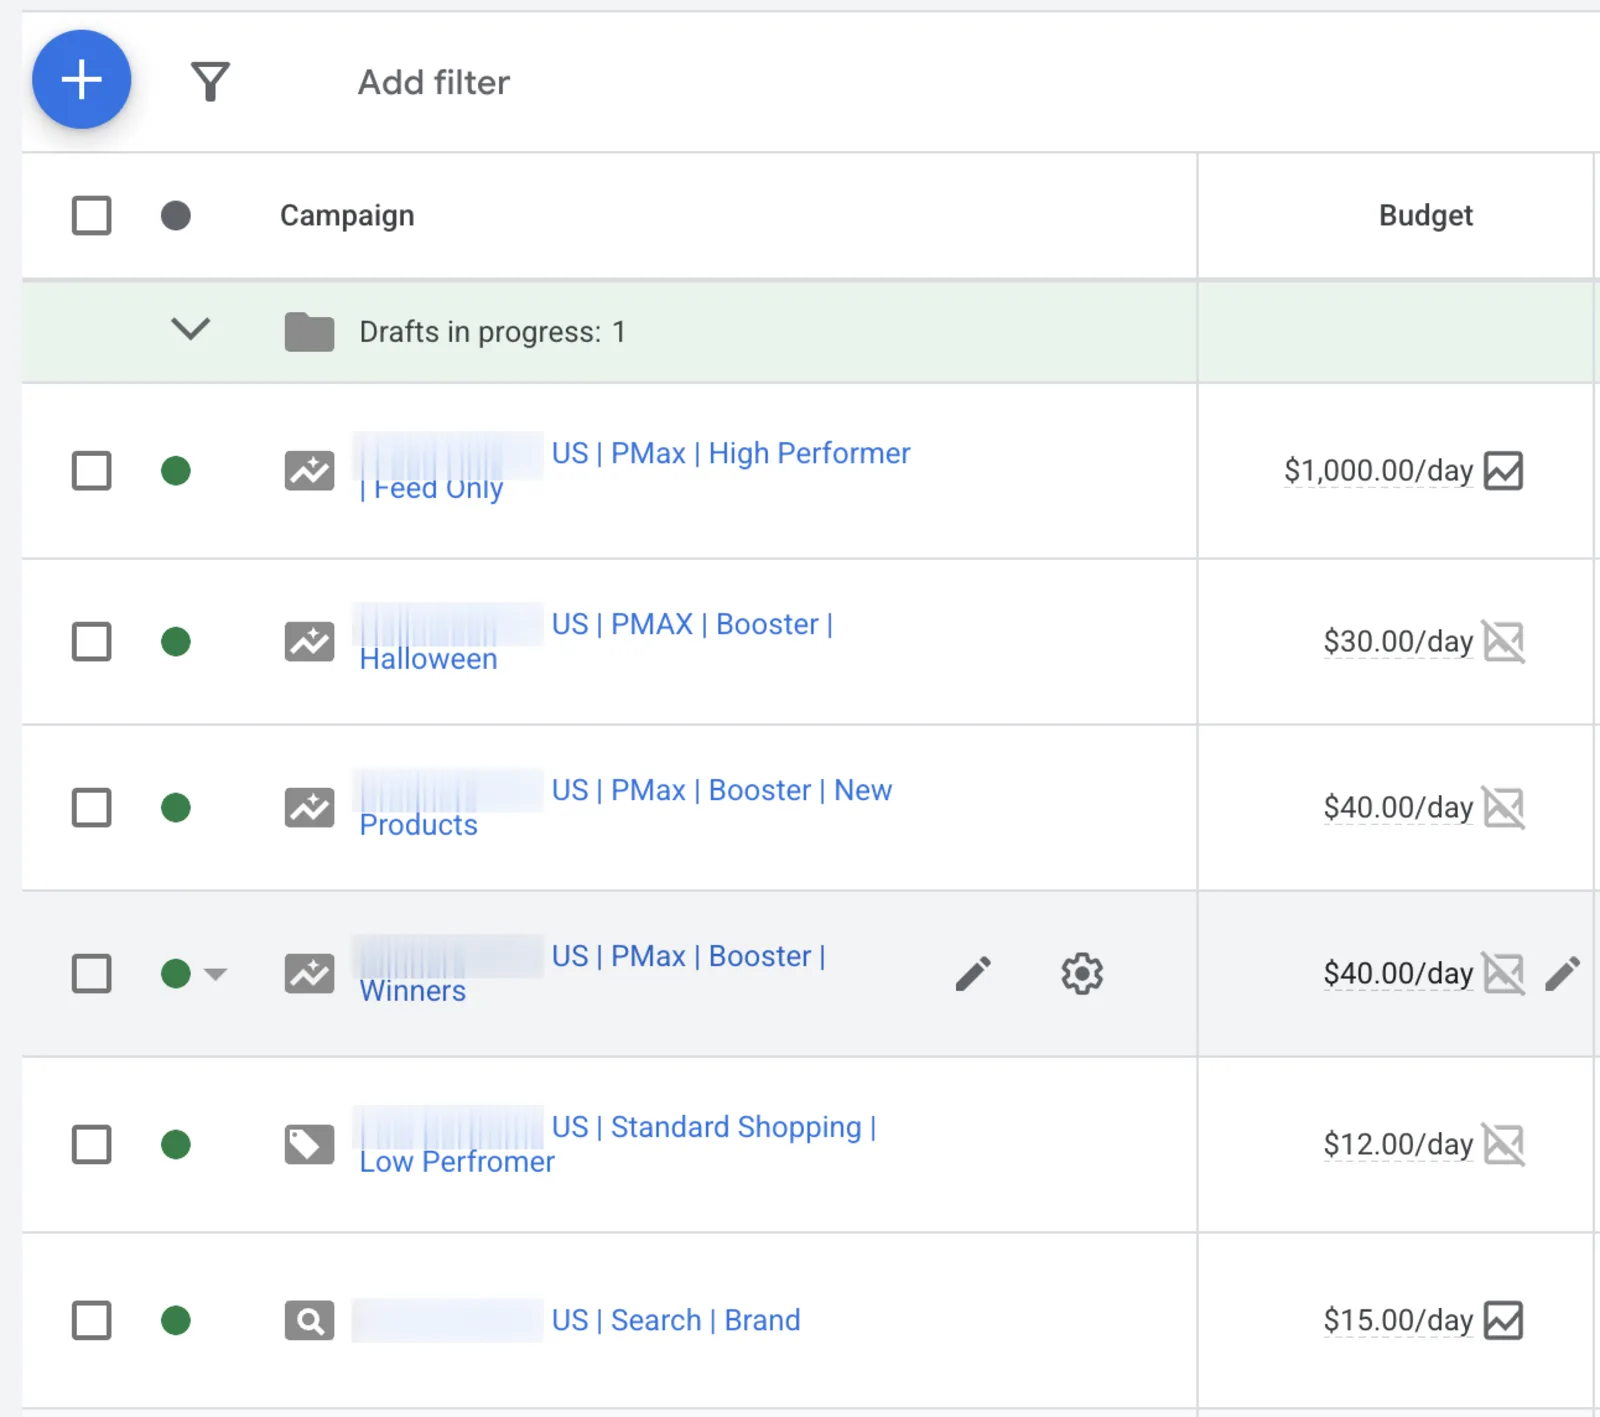Collapse the Drafts in progress chevron
1600x1417 pixels.
(x=190, y=329)
